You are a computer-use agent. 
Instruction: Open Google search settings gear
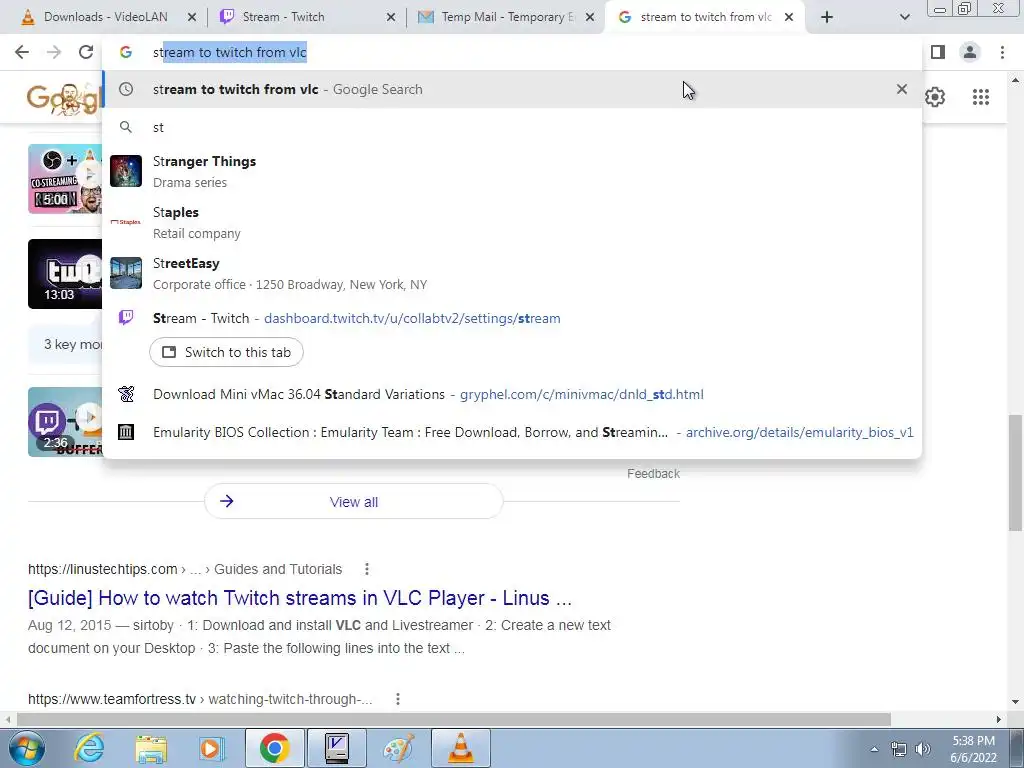[935, 97]
